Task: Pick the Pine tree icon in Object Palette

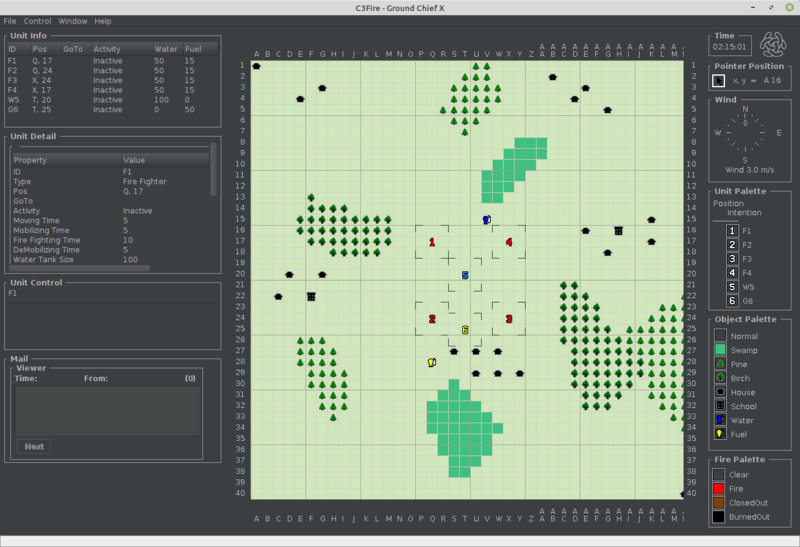Action: click(x=720, y=364)
